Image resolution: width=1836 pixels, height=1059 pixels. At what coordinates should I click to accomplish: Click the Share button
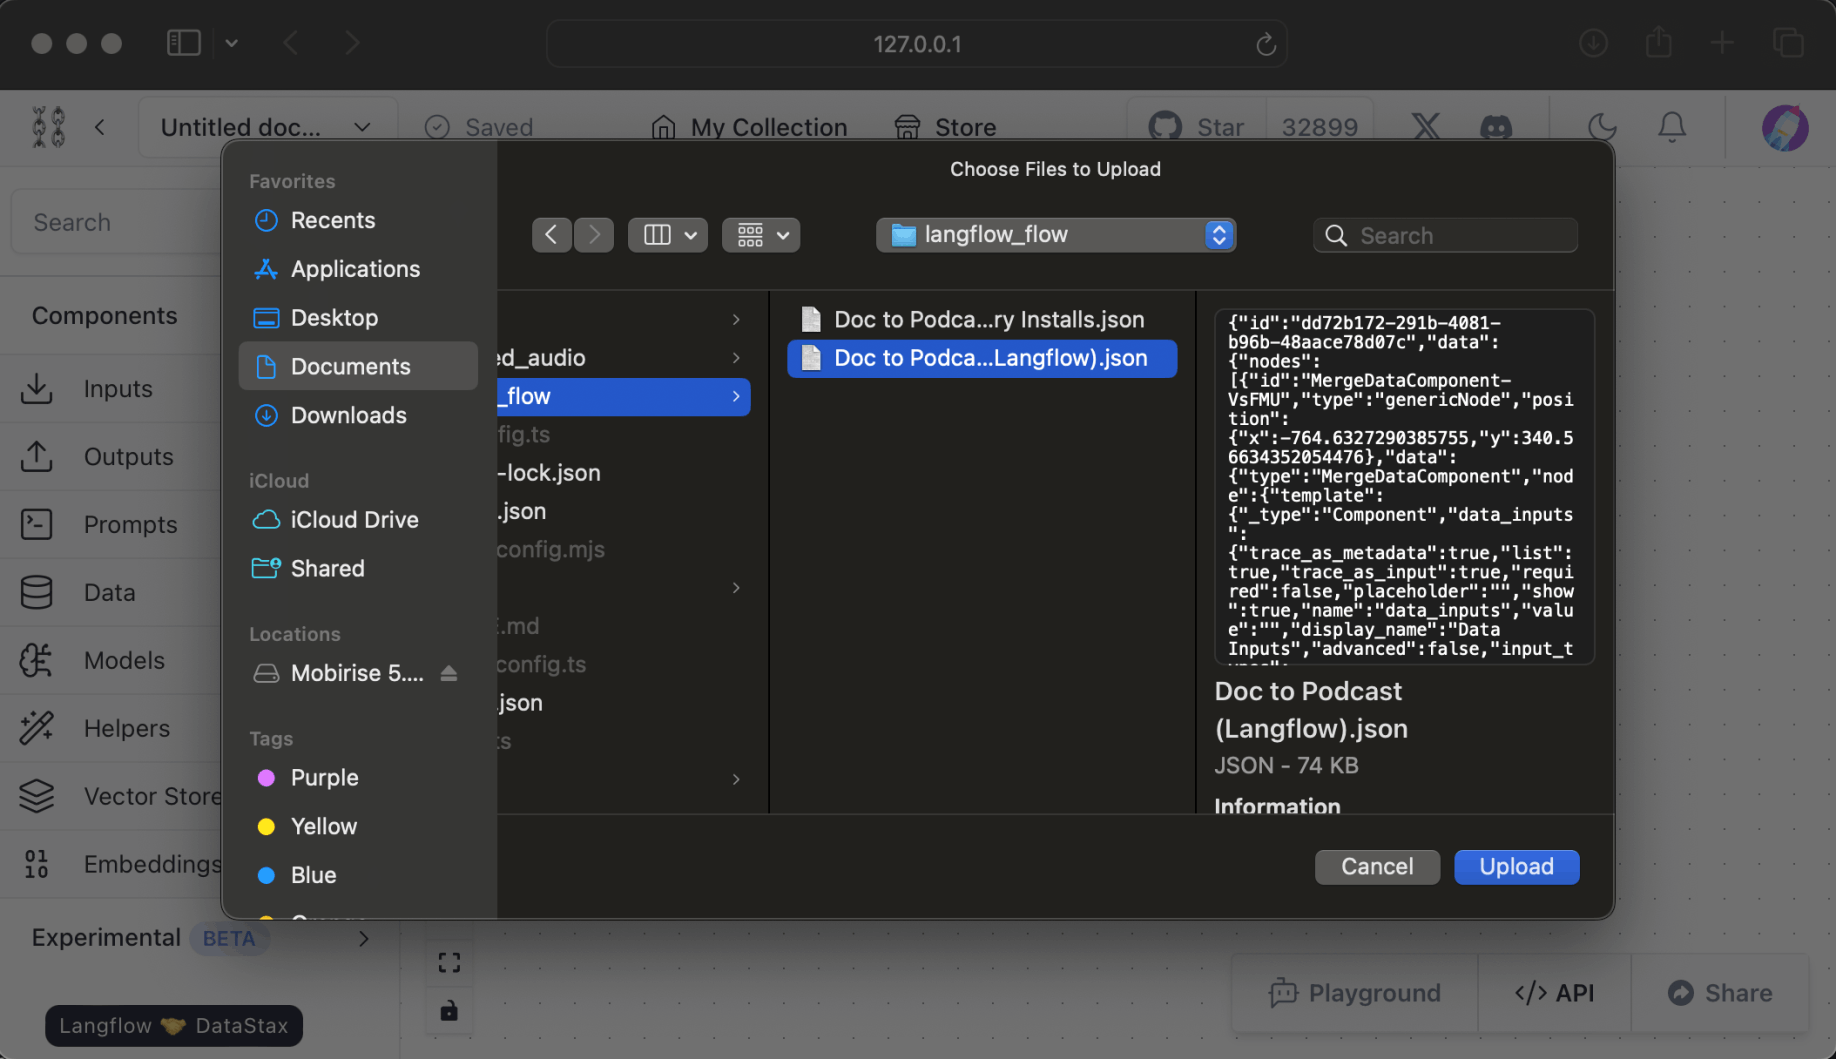point(1720,993)
